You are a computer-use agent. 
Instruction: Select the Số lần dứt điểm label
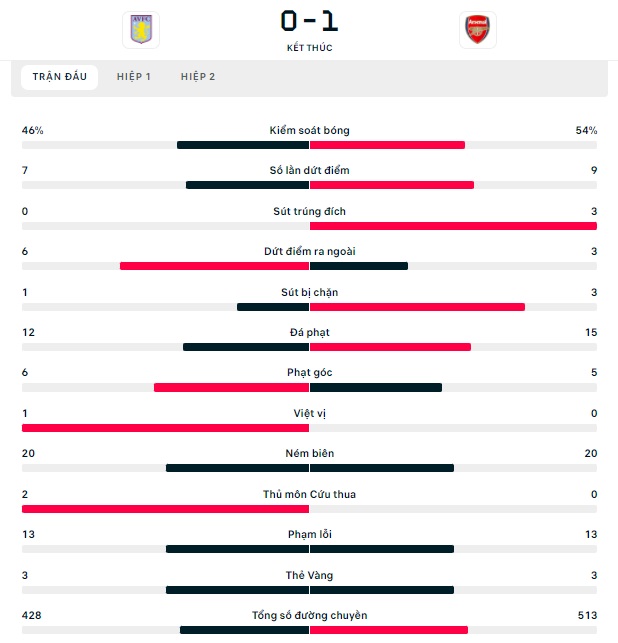309,170
